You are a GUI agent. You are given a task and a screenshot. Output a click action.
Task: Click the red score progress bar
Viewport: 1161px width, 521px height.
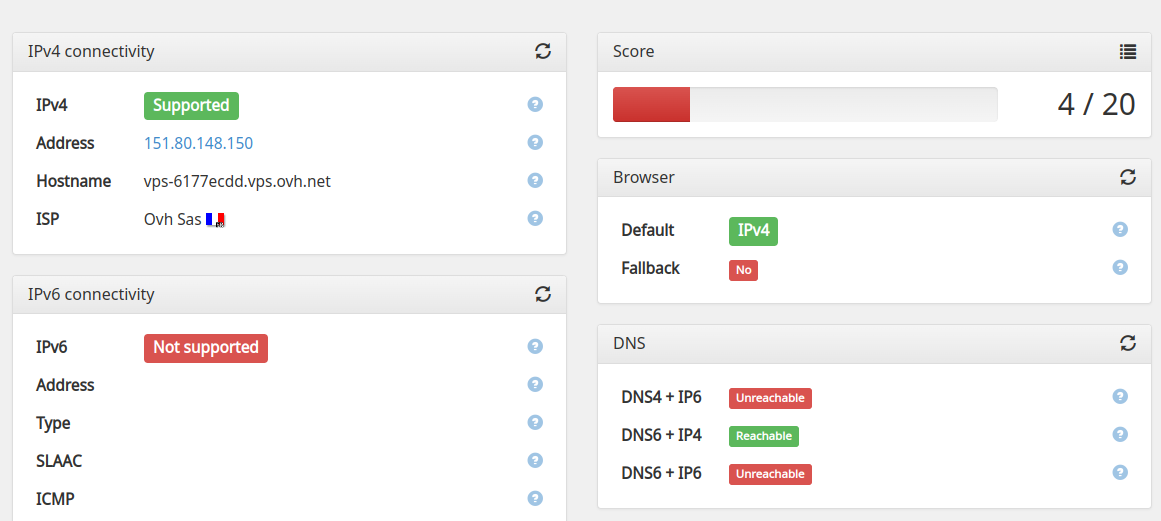(x=651, y=105)
